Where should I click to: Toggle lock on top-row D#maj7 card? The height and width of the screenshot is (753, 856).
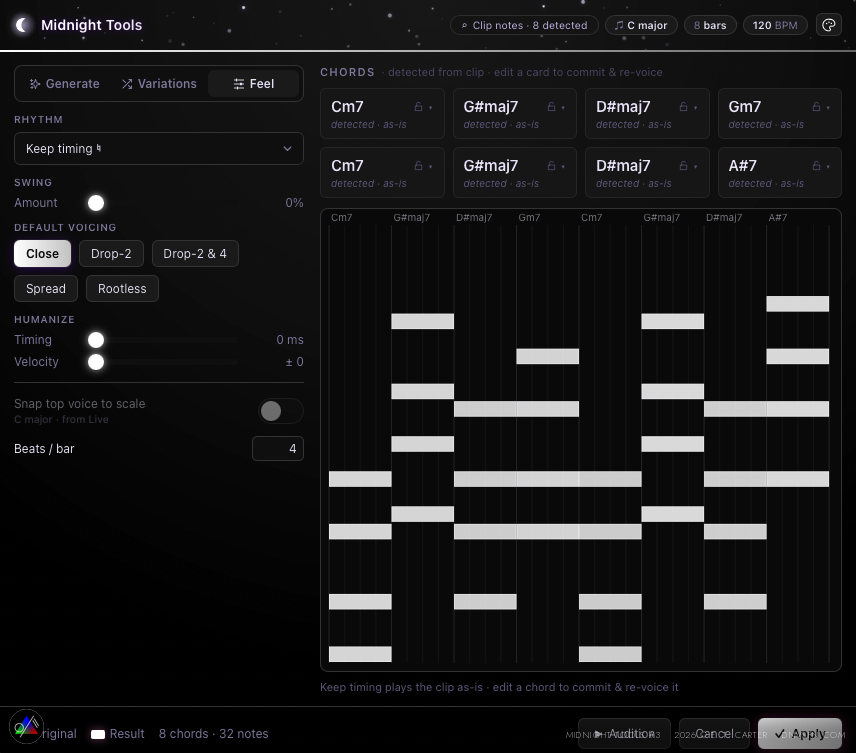[683, 106]
